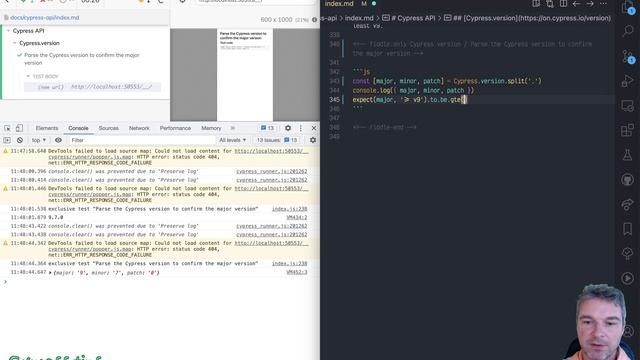Screen dimensions: 640x360
Task: Toggle the live expression eye icon
Action: 58,140
